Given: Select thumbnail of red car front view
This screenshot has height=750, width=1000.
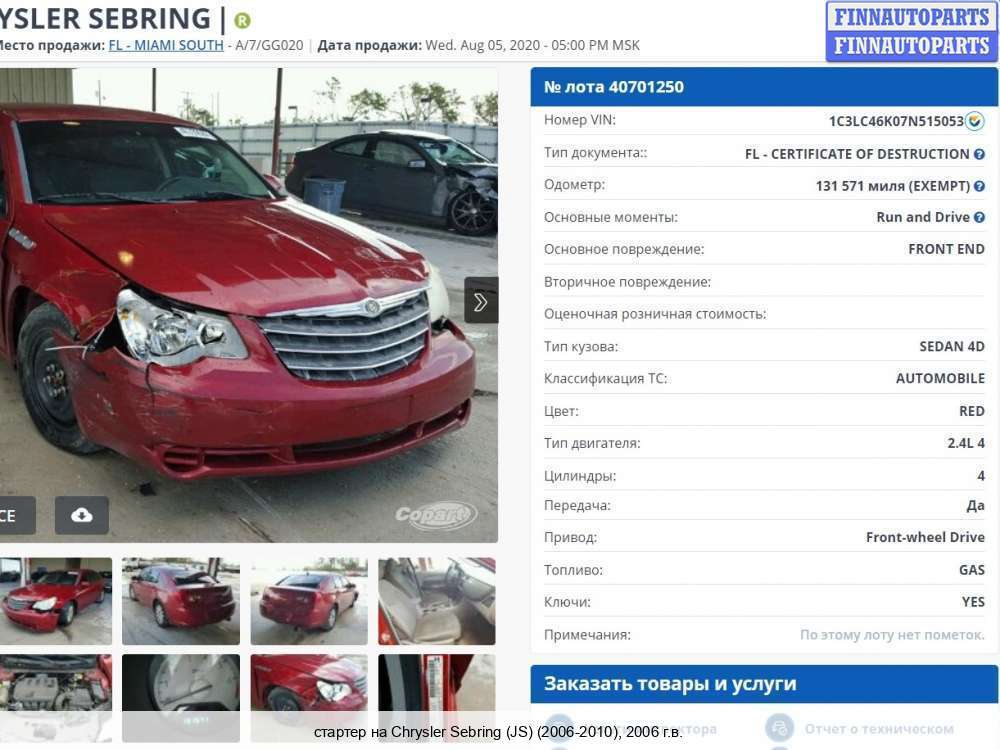Looking at the screenshot, I should 55,601.
